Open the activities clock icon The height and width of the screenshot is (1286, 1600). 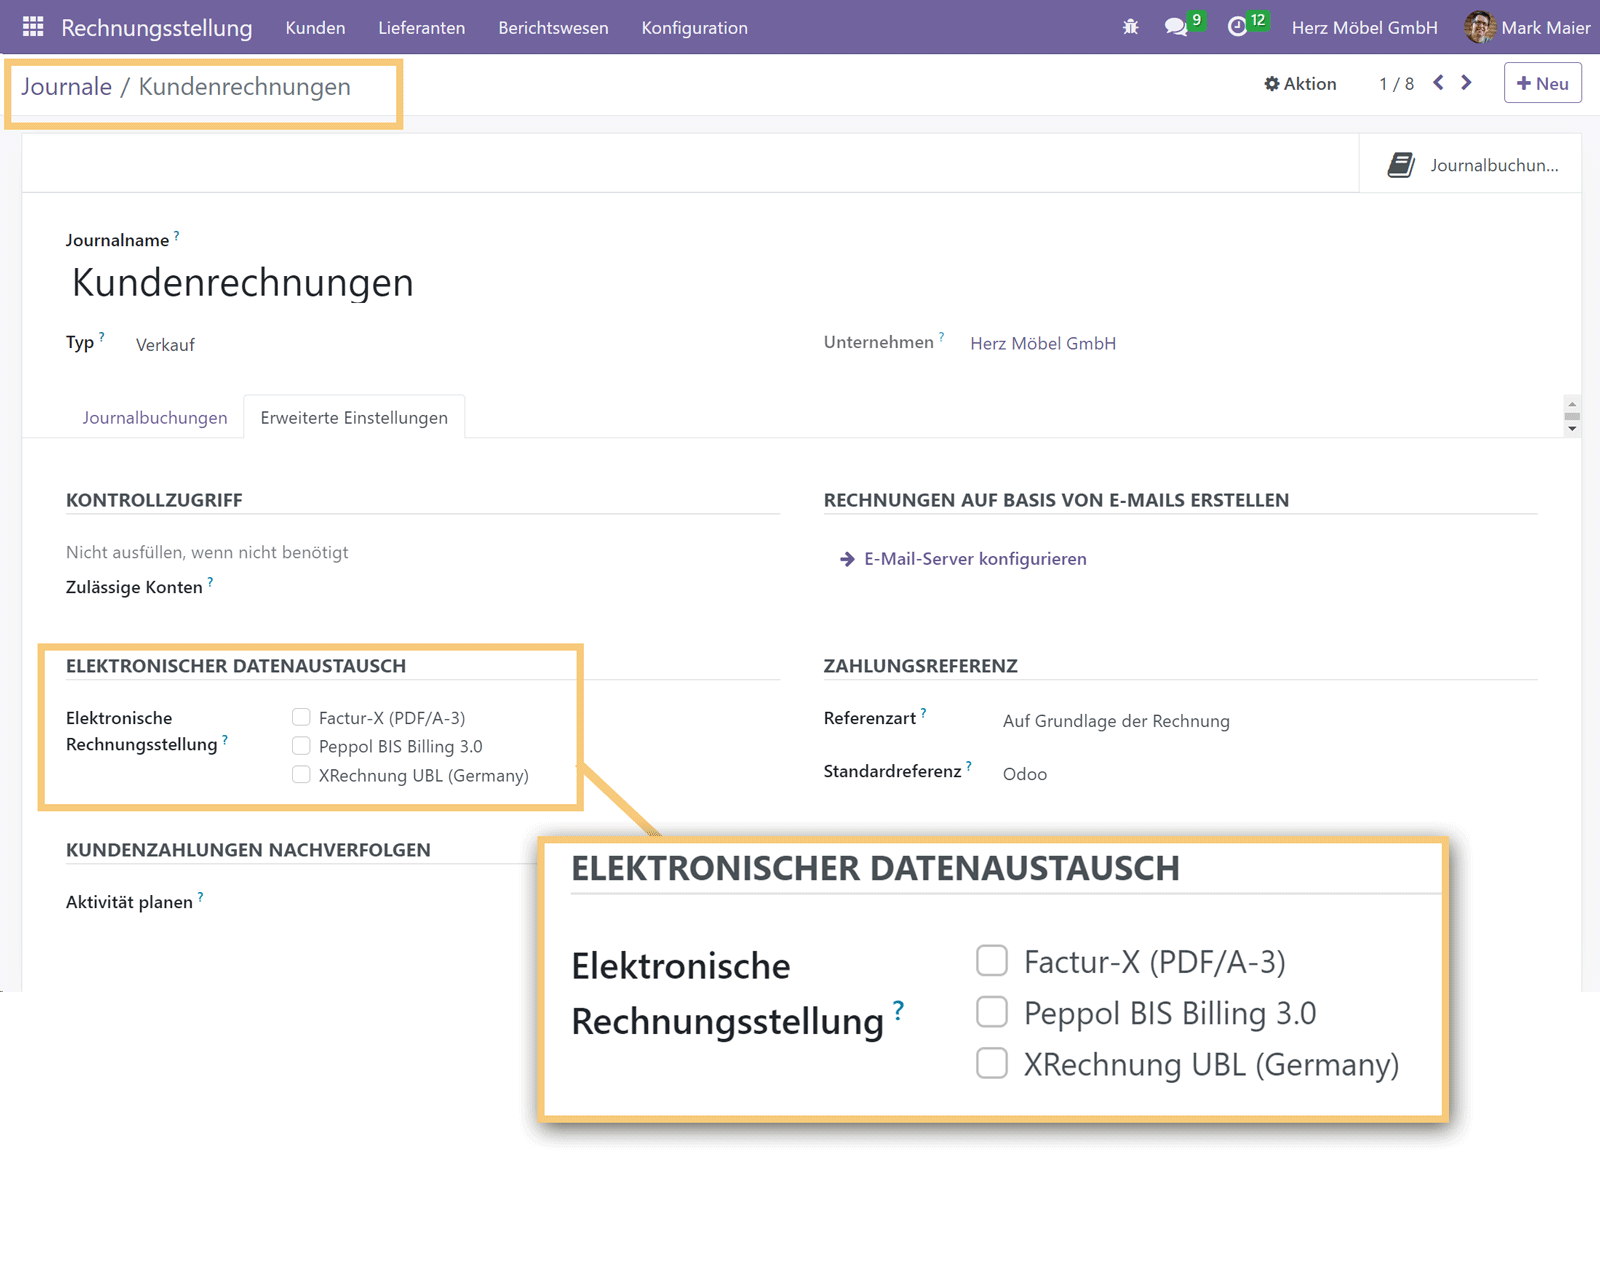tap(1237, 27)
